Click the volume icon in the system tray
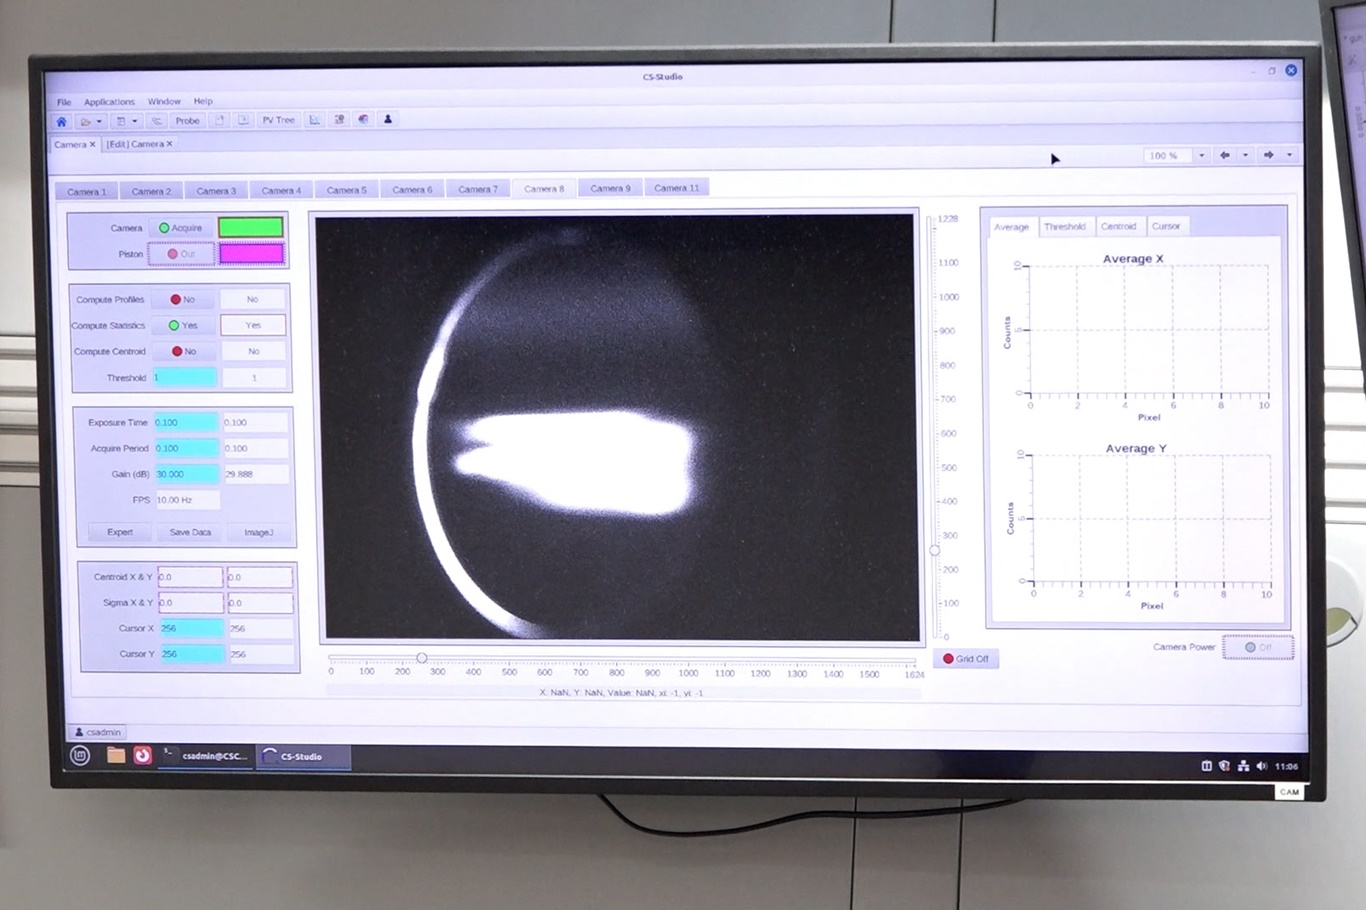 click(1260, 766)
